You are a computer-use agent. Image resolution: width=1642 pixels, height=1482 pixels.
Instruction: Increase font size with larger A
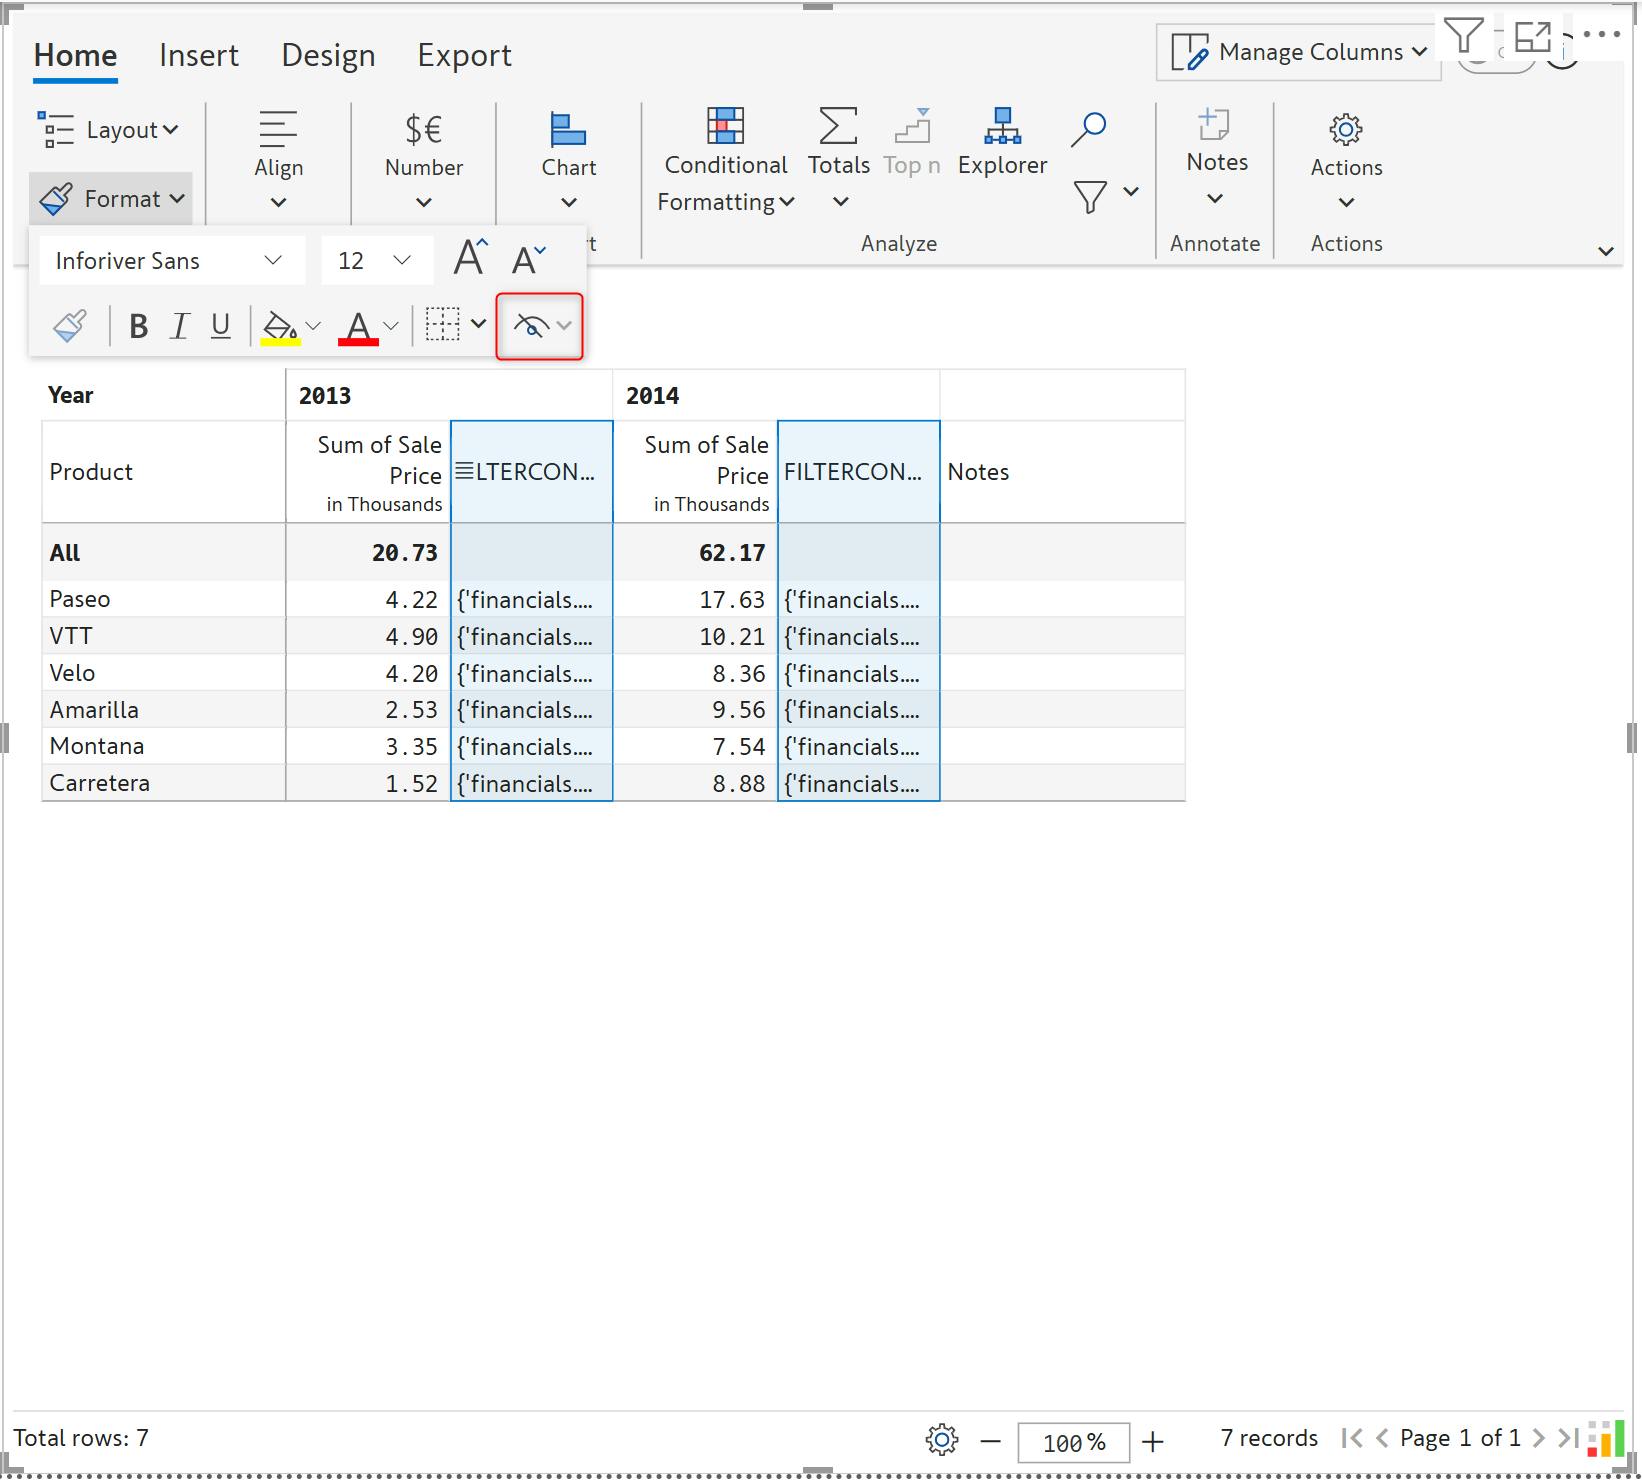click(x=469, y=259)
